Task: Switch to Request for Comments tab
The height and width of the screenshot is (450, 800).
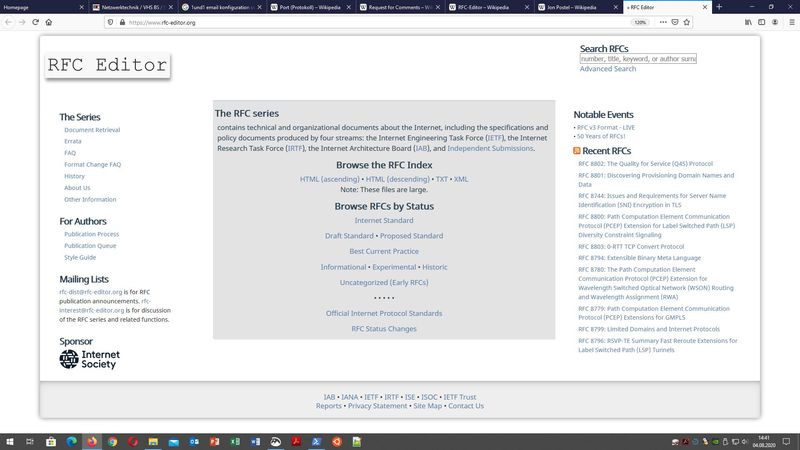Action: coord(399,7)
